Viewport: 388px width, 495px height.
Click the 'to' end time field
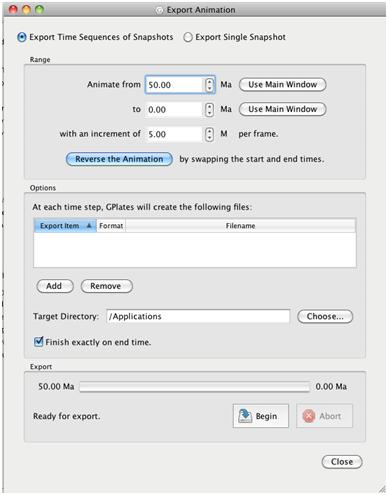174,109
